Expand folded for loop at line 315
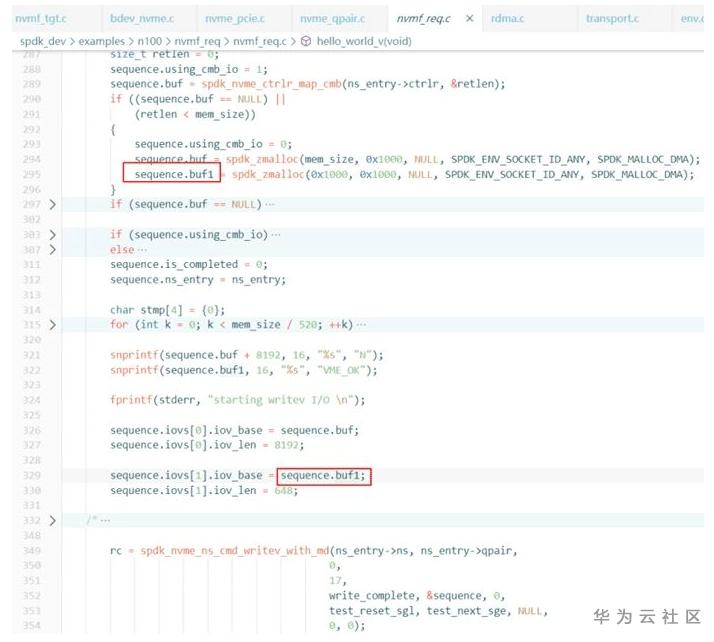Viewport: 714px width, 642px height. coord(52,325)
